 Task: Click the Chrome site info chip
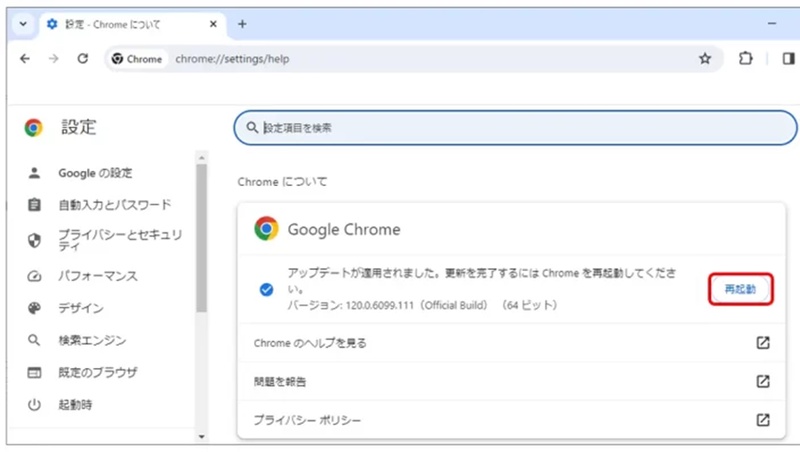pyautogui.click(x=137, y=59)
